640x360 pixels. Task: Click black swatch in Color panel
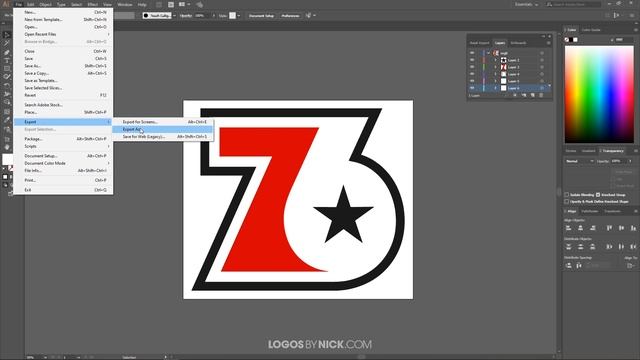click(x=571, y=40)
